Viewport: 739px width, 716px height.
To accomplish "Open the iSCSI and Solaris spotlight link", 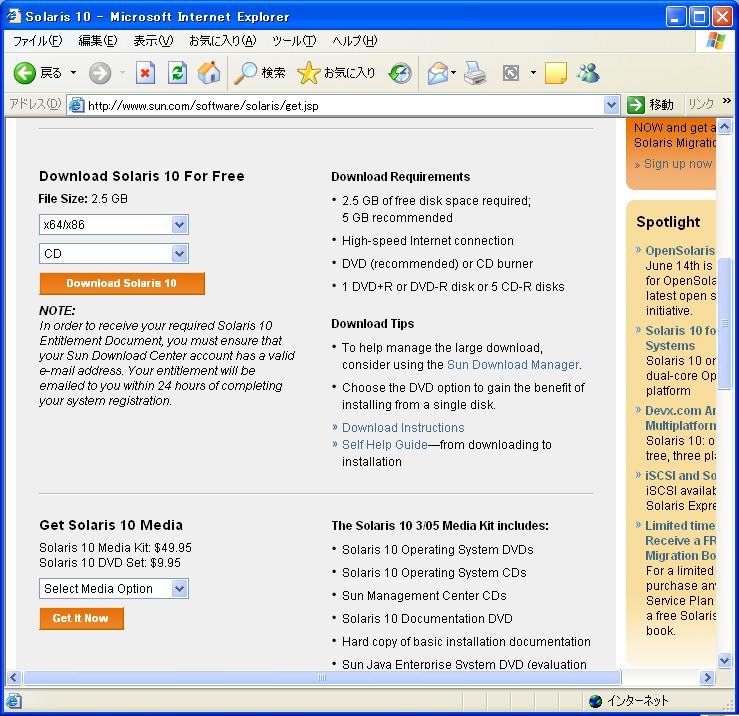I will point(680,476).
